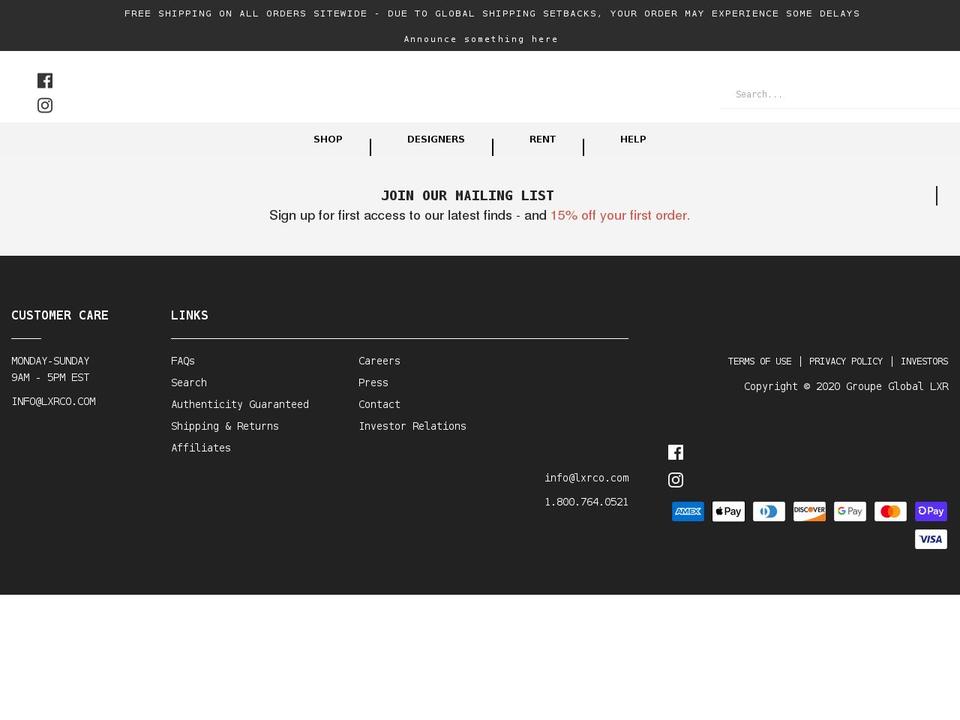Select the Apple Pay payment icon

728,511
